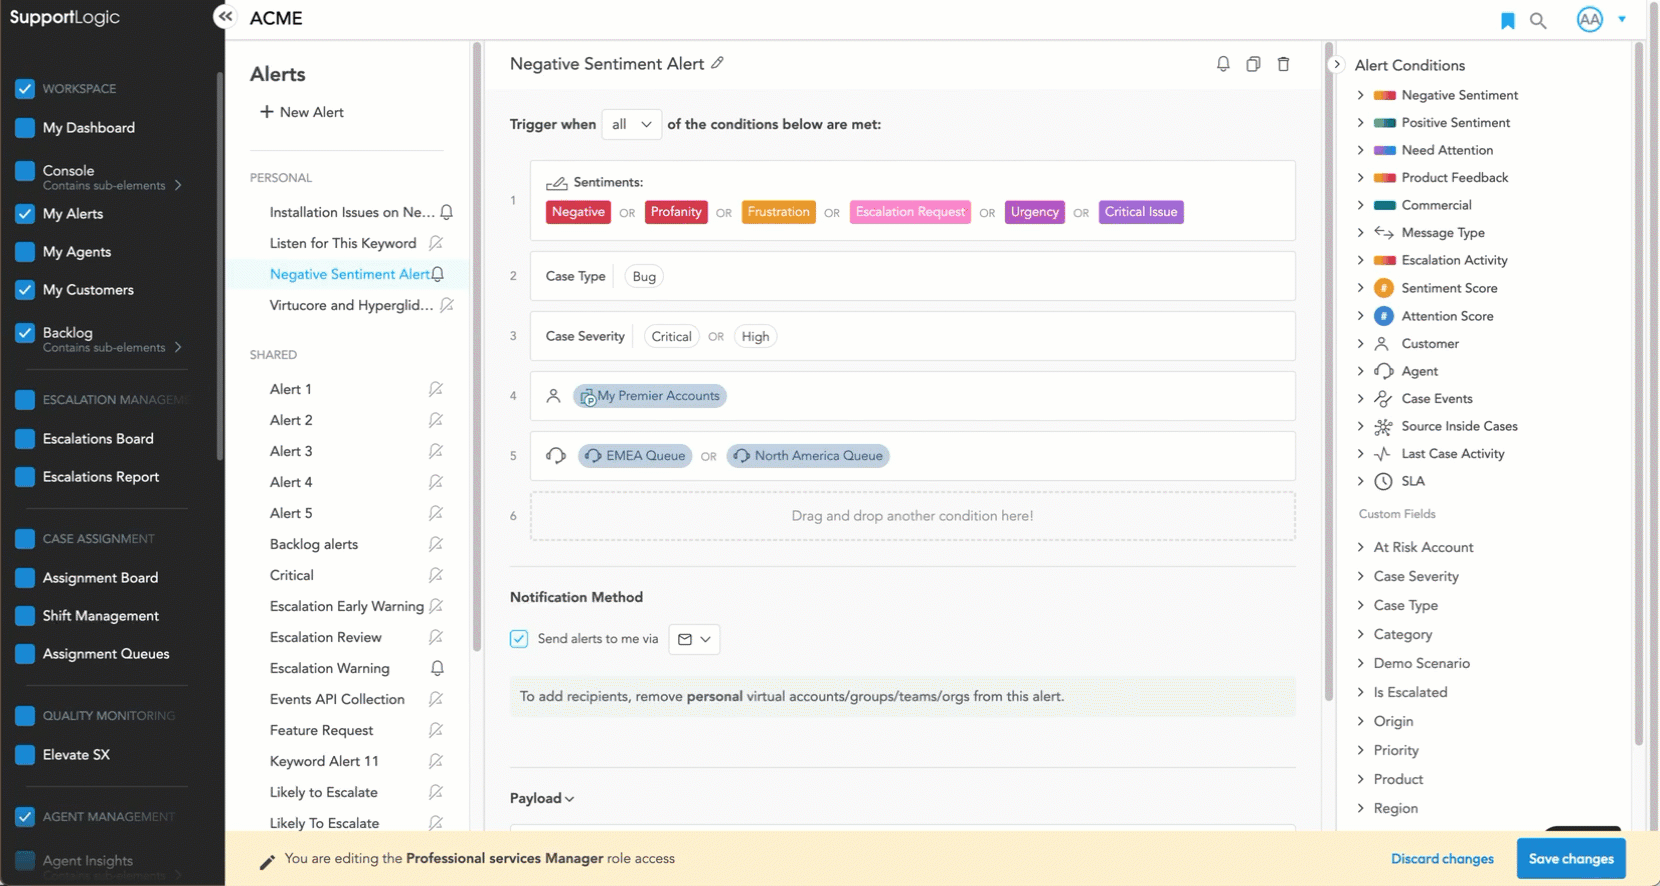Click the Bug case type chip
The width and height of the screenshot is (1660, 886).
[x=644, y=277]
